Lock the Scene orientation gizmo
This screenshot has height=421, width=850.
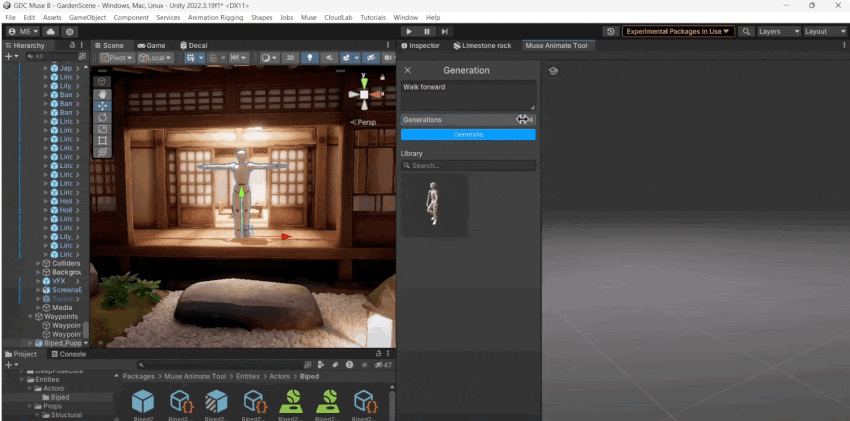[383, 77]
